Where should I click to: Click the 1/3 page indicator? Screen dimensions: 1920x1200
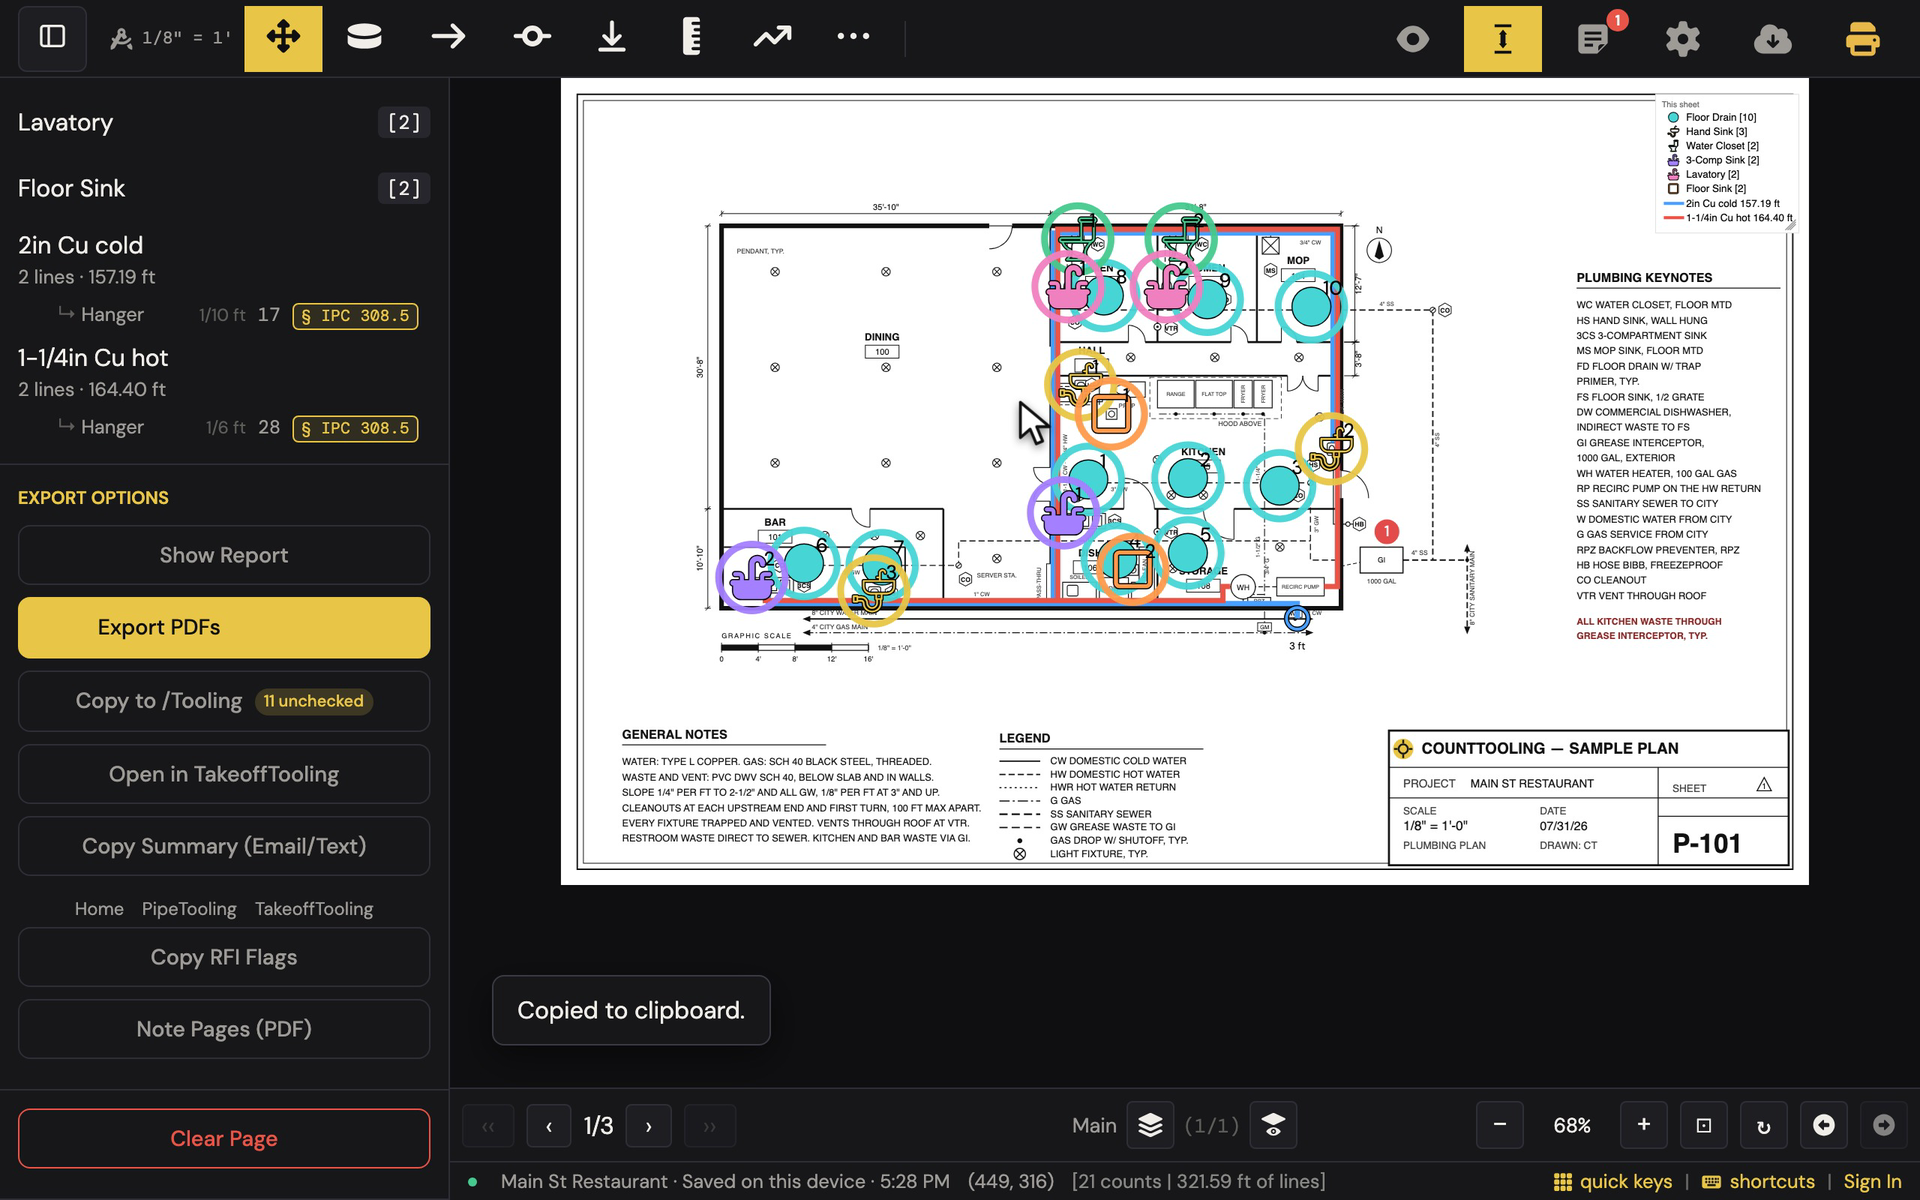(598, 1126)
